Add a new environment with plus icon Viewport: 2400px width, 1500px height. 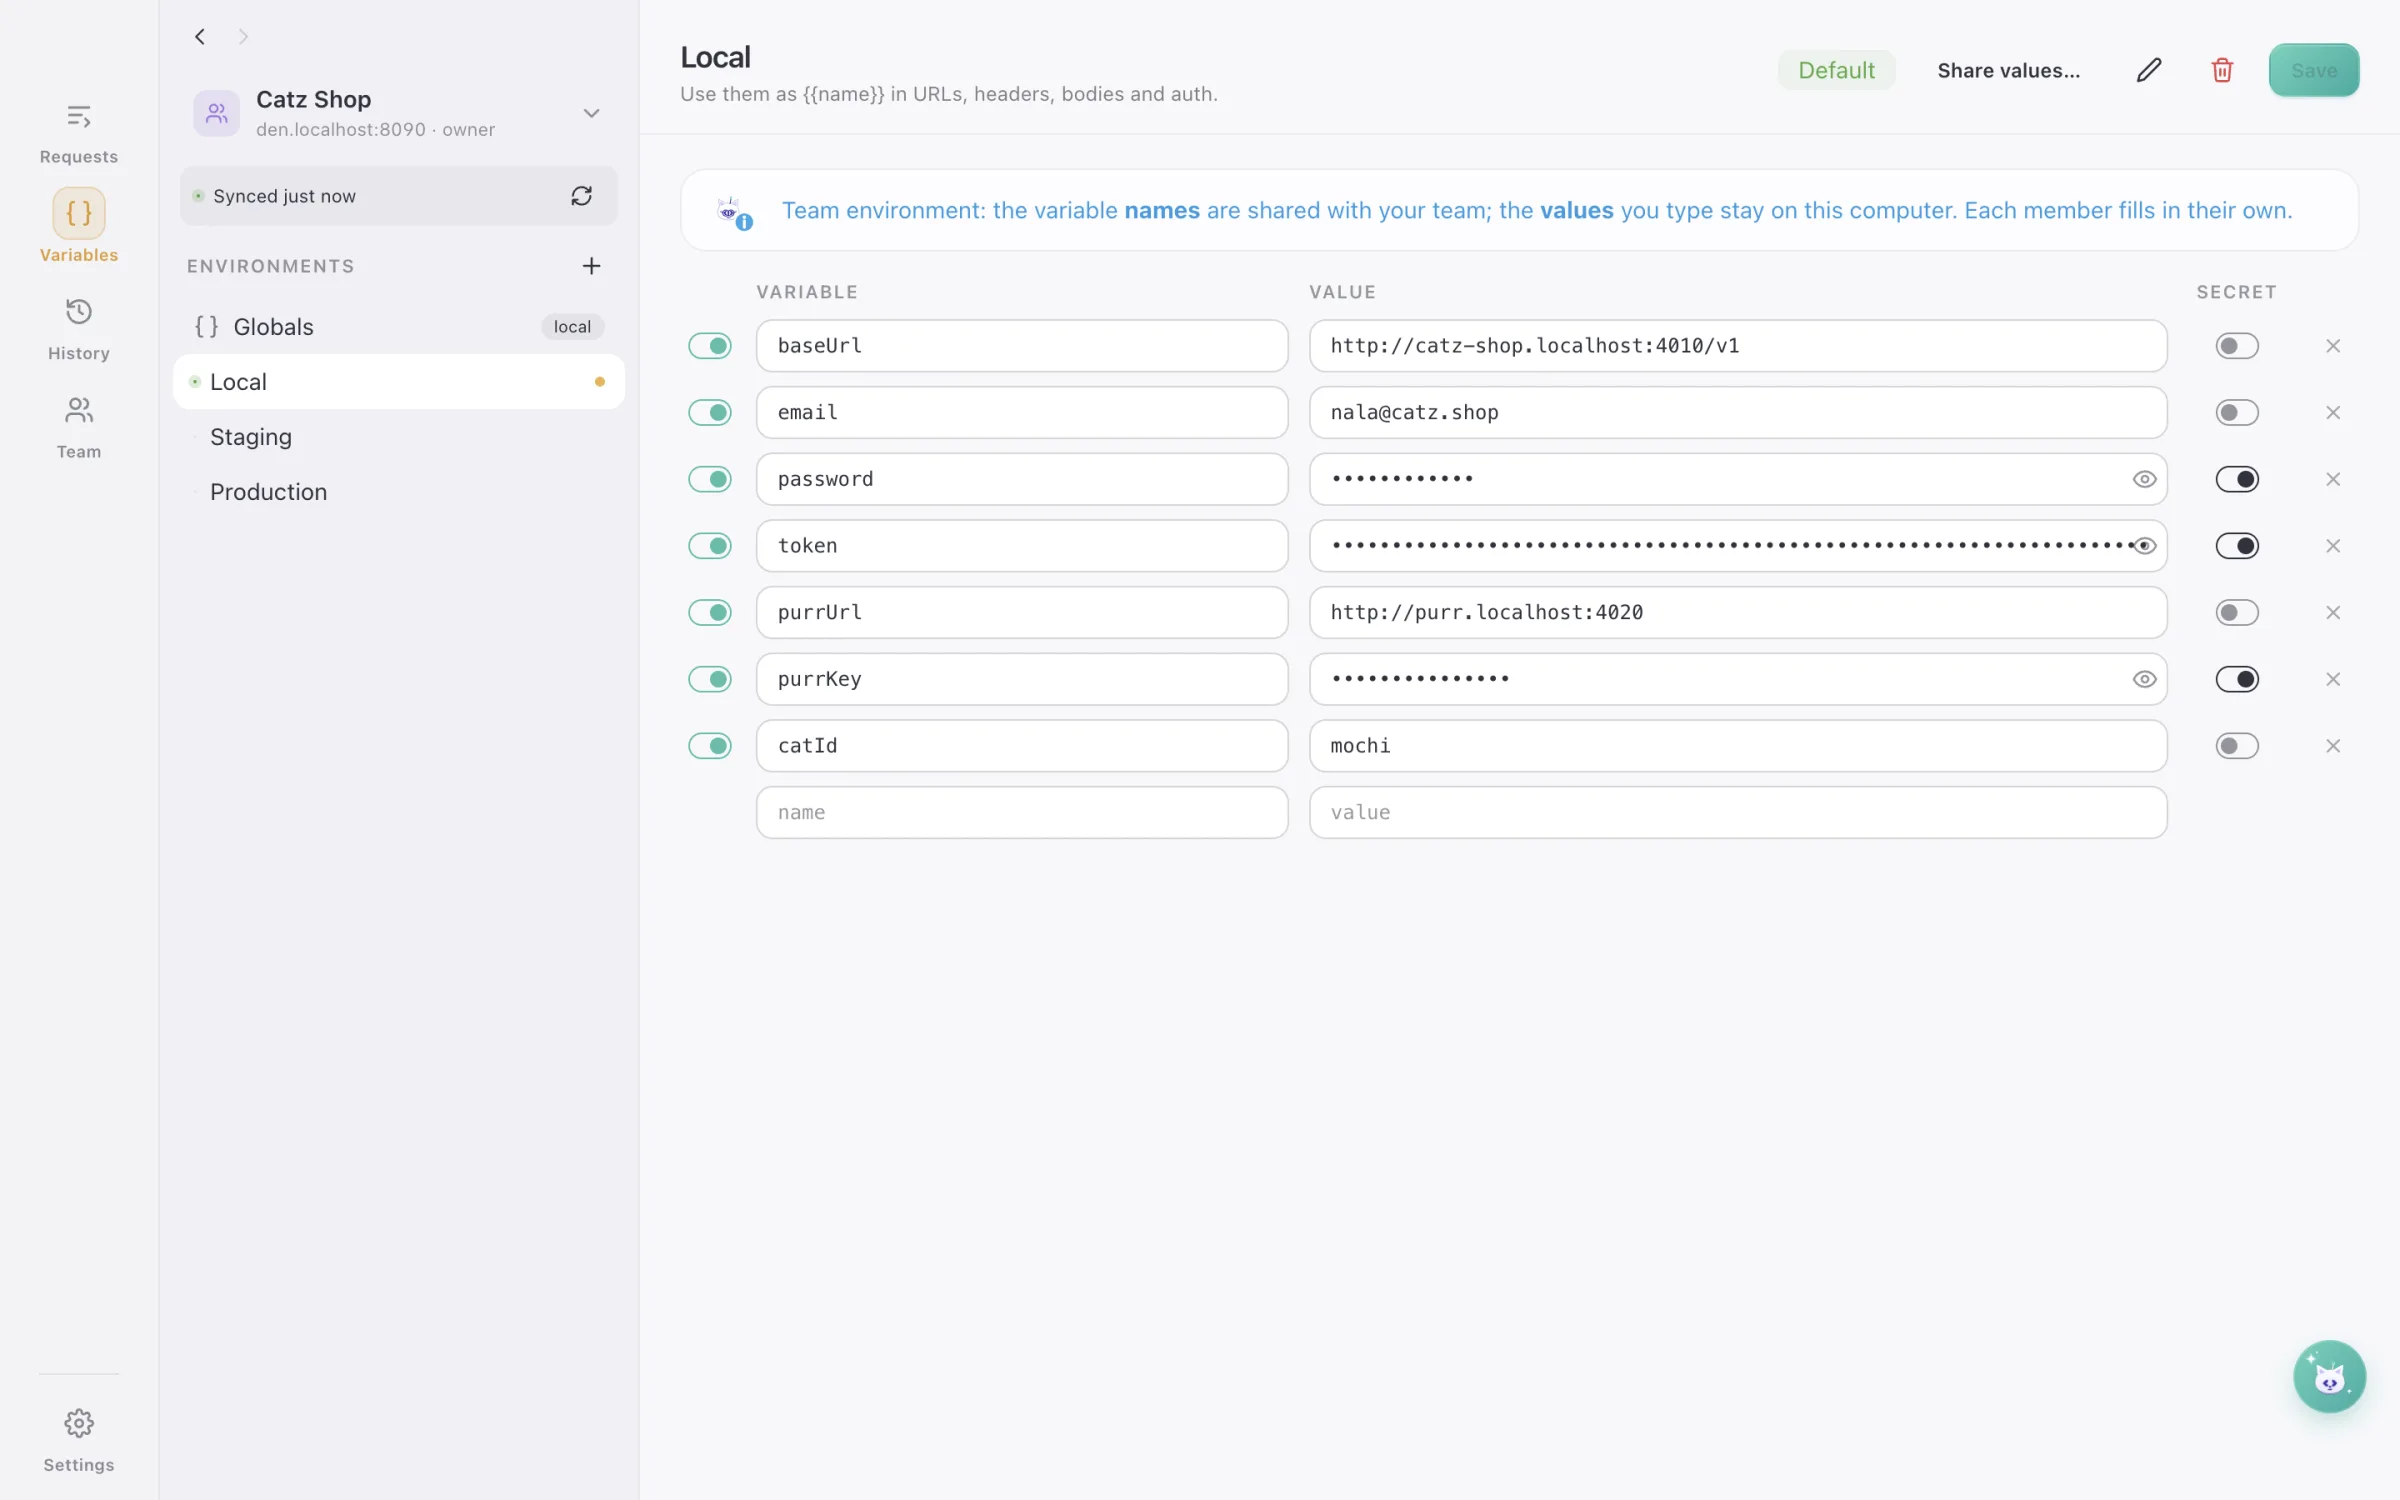coord(591,265)
